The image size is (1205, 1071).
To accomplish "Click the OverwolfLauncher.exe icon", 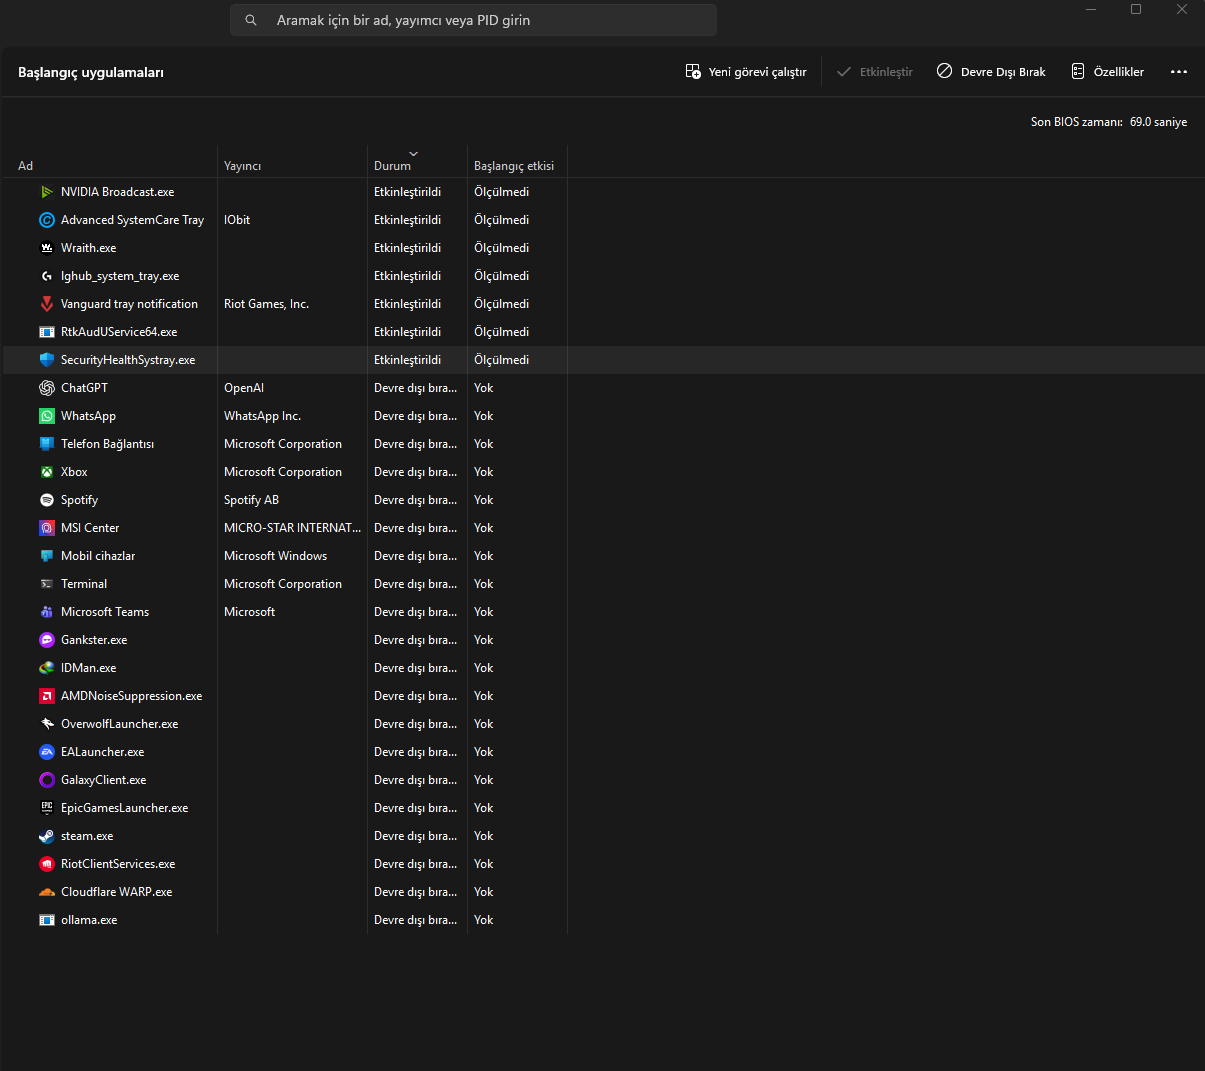I will [47, 724].
